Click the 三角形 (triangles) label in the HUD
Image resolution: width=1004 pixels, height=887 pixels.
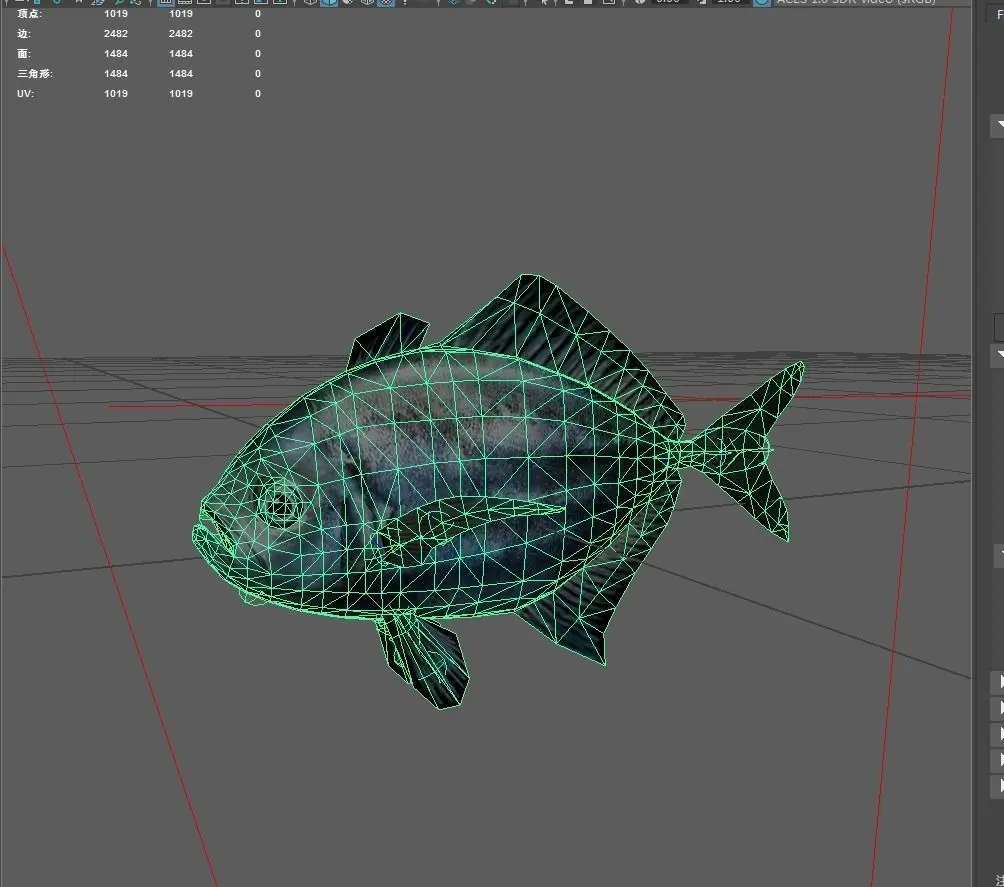pos(35,73)
